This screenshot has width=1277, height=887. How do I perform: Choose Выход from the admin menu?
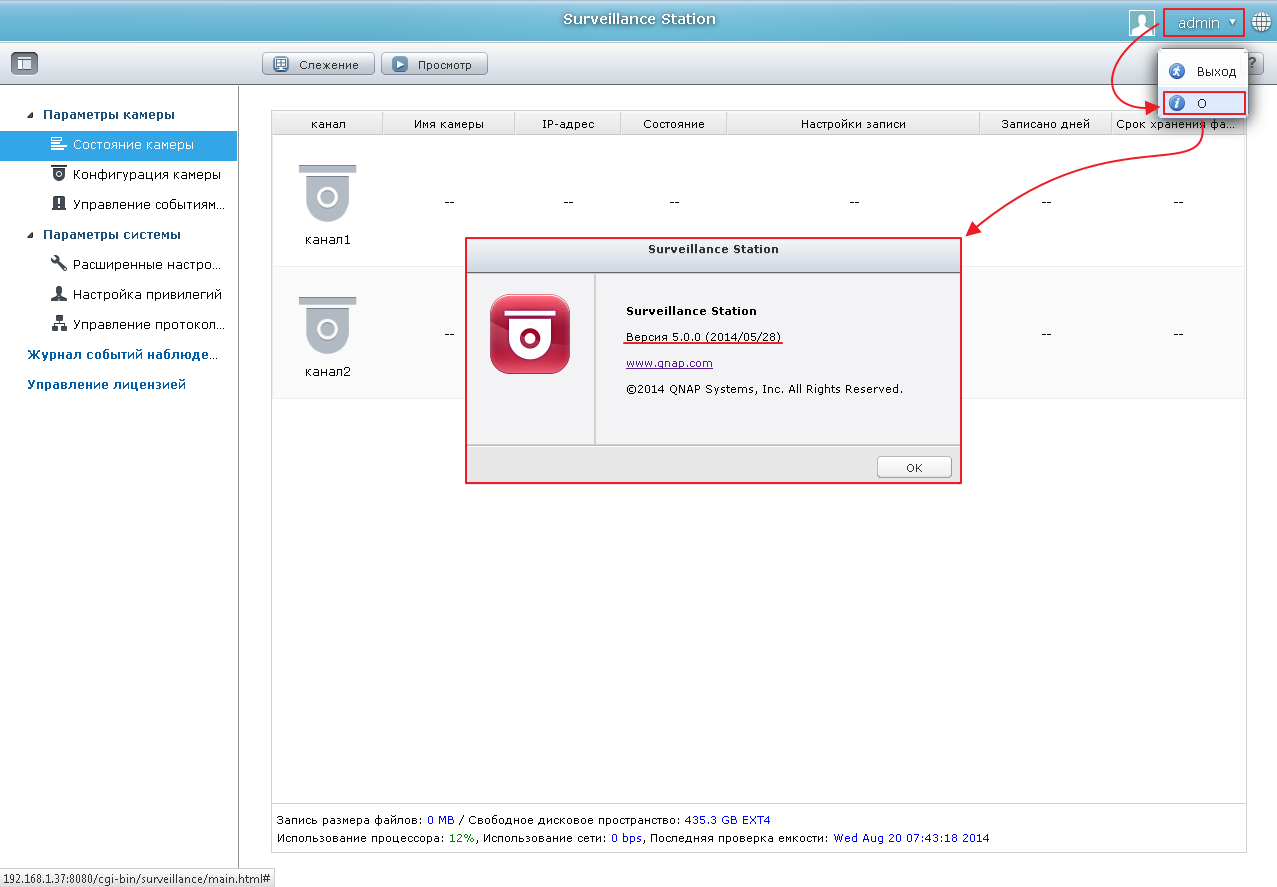click(x=1203, y=71)
